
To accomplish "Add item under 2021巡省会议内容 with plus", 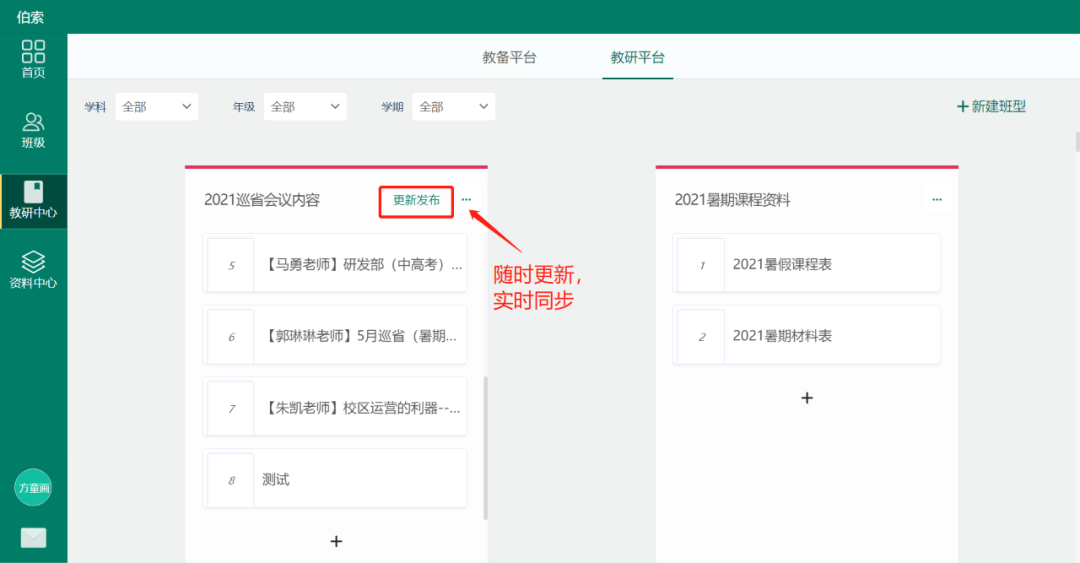I will [x=336, y=542].
